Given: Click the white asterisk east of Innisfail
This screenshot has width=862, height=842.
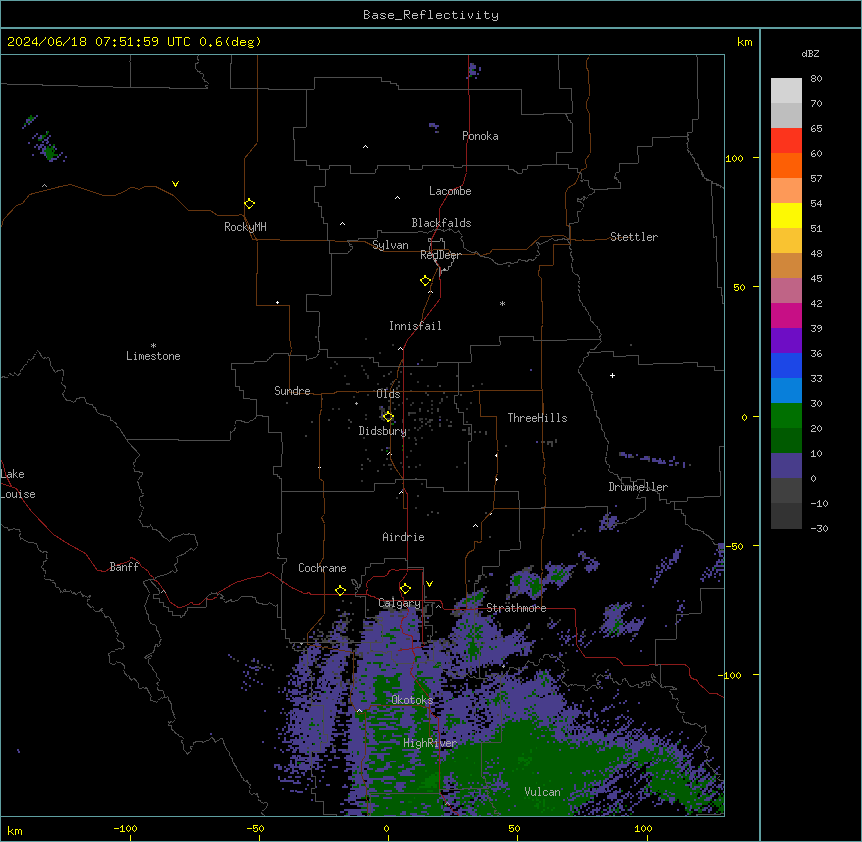Looking at the screenshot, I should [502, 303].
